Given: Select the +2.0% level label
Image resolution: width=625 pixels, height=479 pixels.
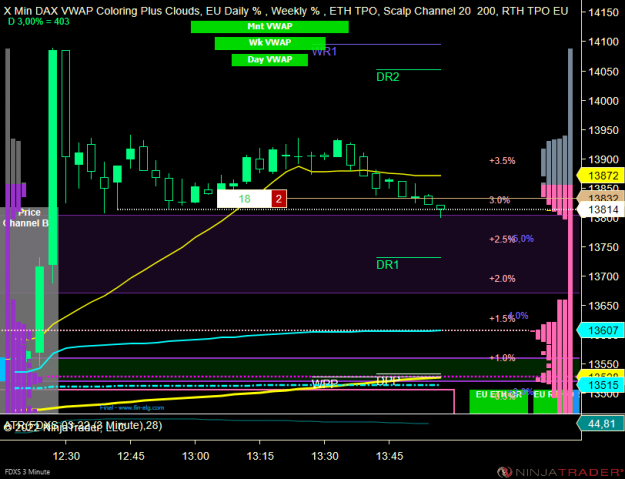Looking at the screenshot, I should click(x=502, y=279).
